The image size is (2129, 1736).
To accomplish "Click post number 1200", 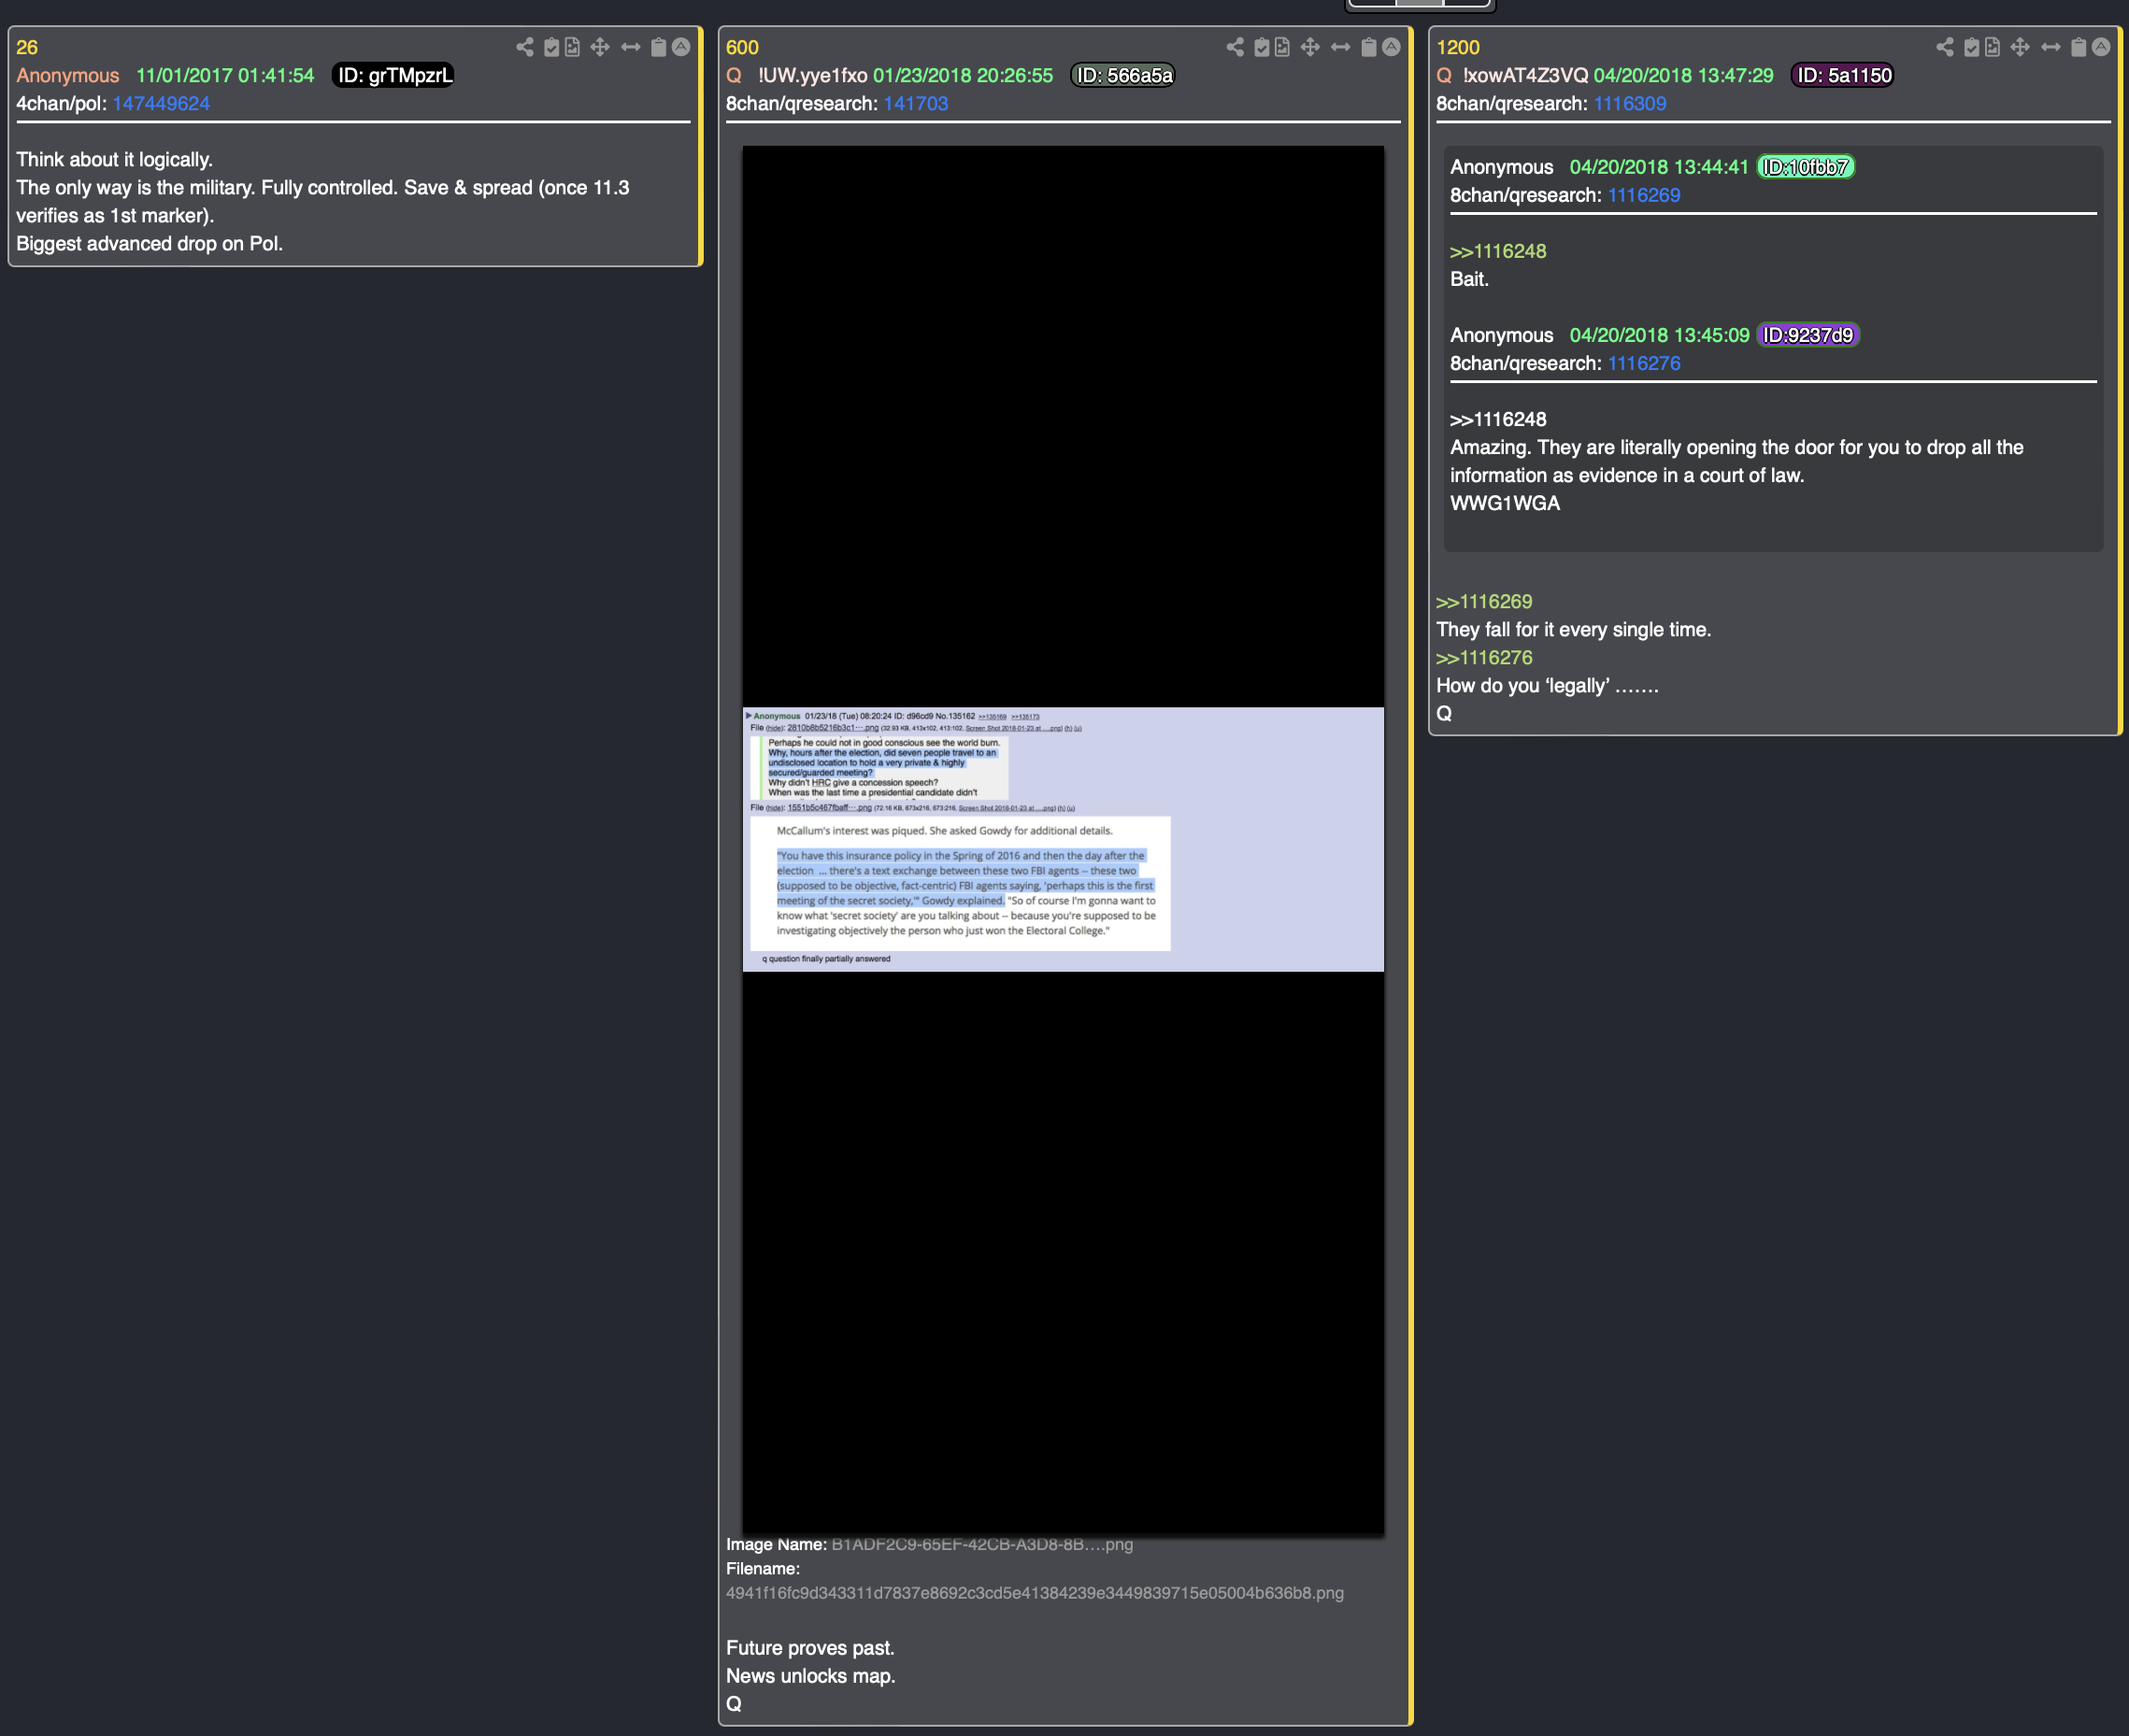I will click(x=1458, y=48).
